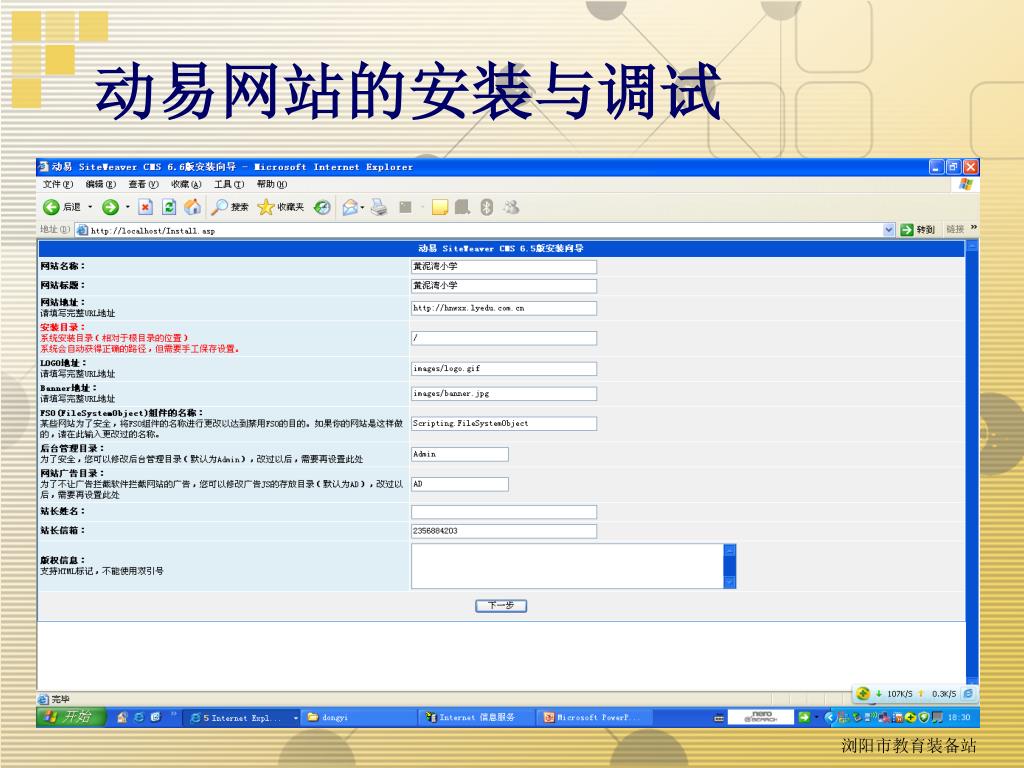Viewport: 1024px width, 768px height.
Task: Open the 编辑(E) menu
Action: pyautogui.click(x=101, y=185)
